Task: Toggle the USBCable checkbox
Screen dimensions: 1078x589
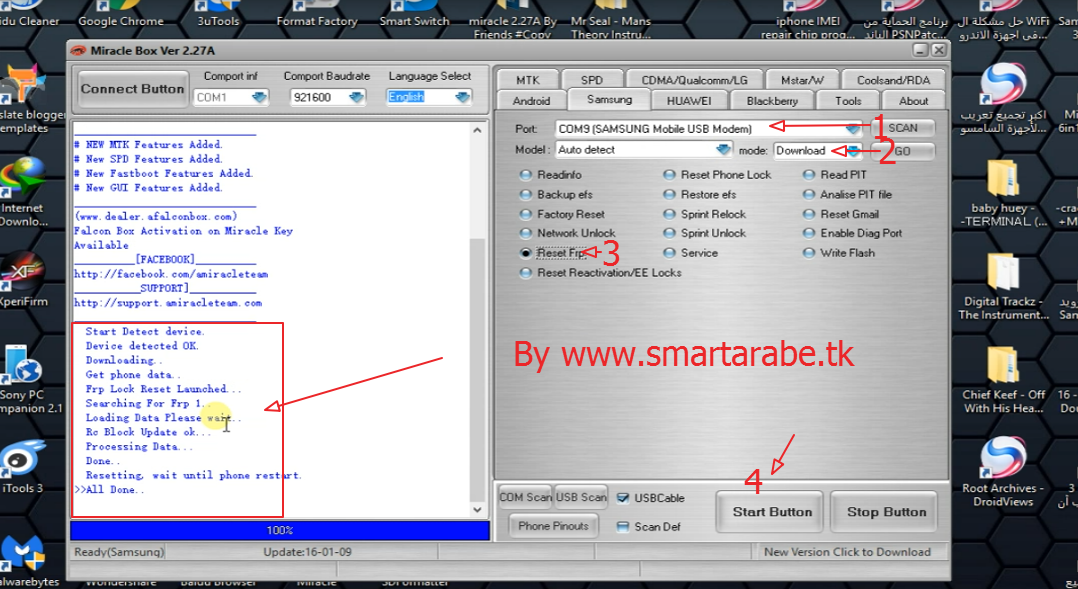Action: click(623, 498)
